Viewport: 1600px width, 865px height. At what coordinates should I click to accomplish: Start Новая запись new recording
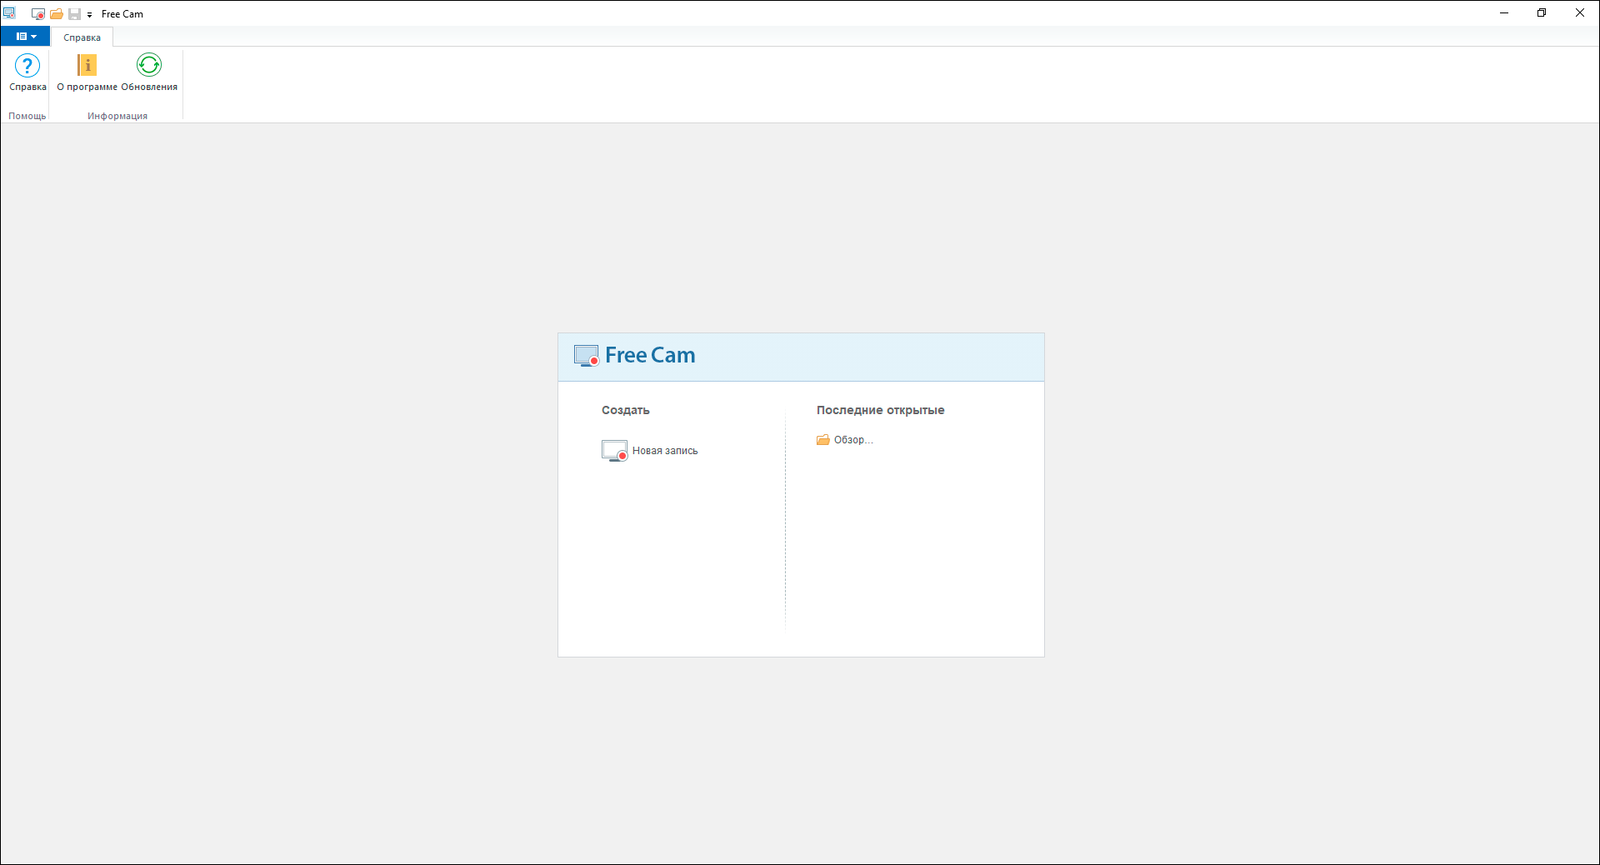point(650,451)
